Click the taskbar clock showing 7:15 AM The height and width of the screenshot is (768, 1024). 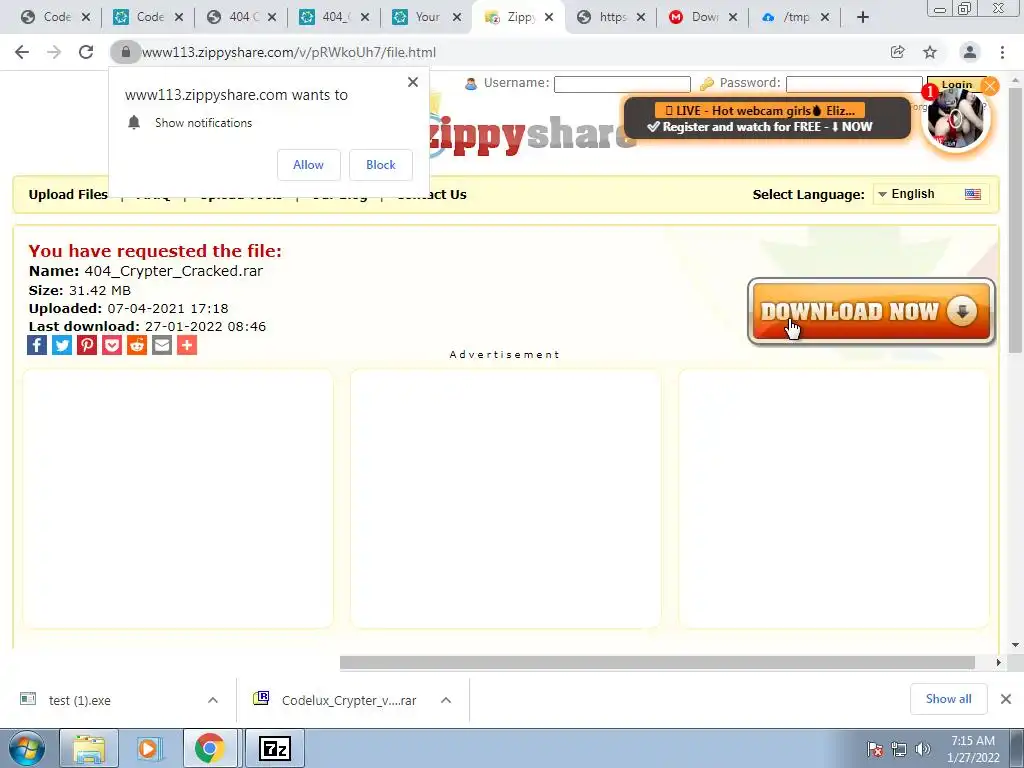(972, 749)
